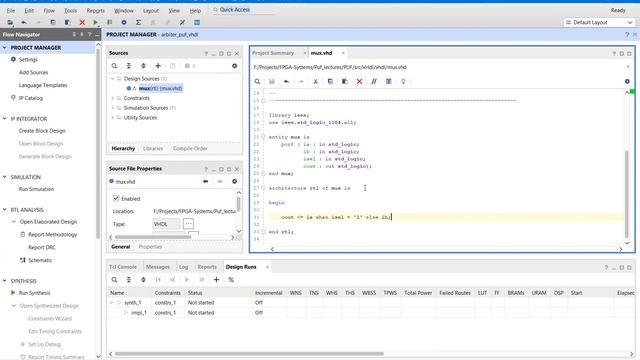Open the Default Layout dropdown

click(x=599, y=22)
